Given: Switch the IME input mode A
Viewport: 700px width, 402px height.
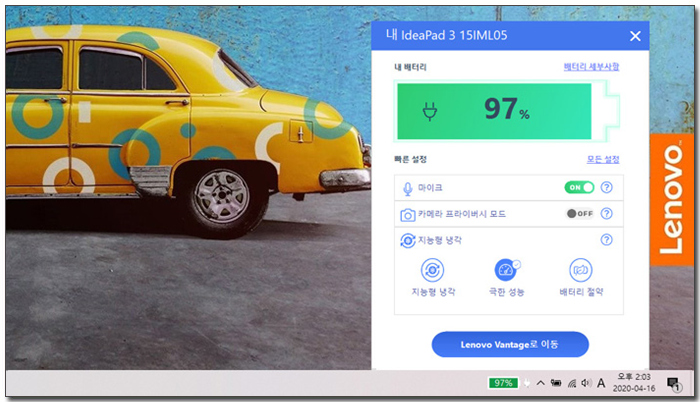Looking at the screenshot, I should (601, 383).
